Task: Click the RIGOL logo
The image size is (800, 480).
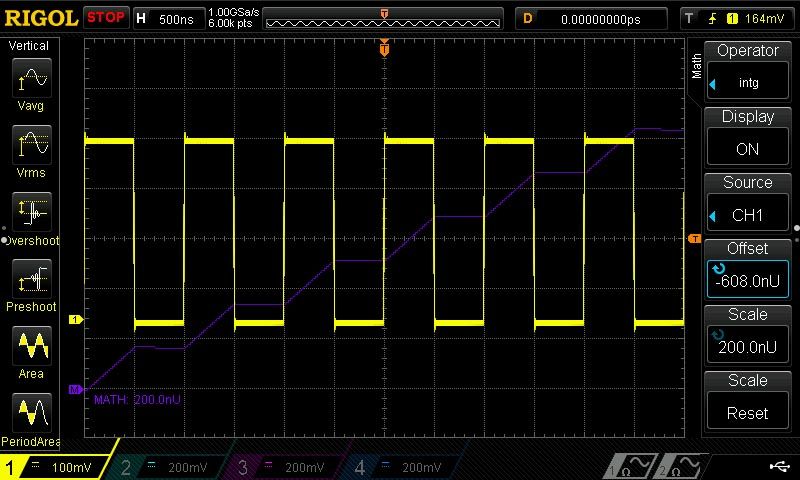Action: pos(40,18)
